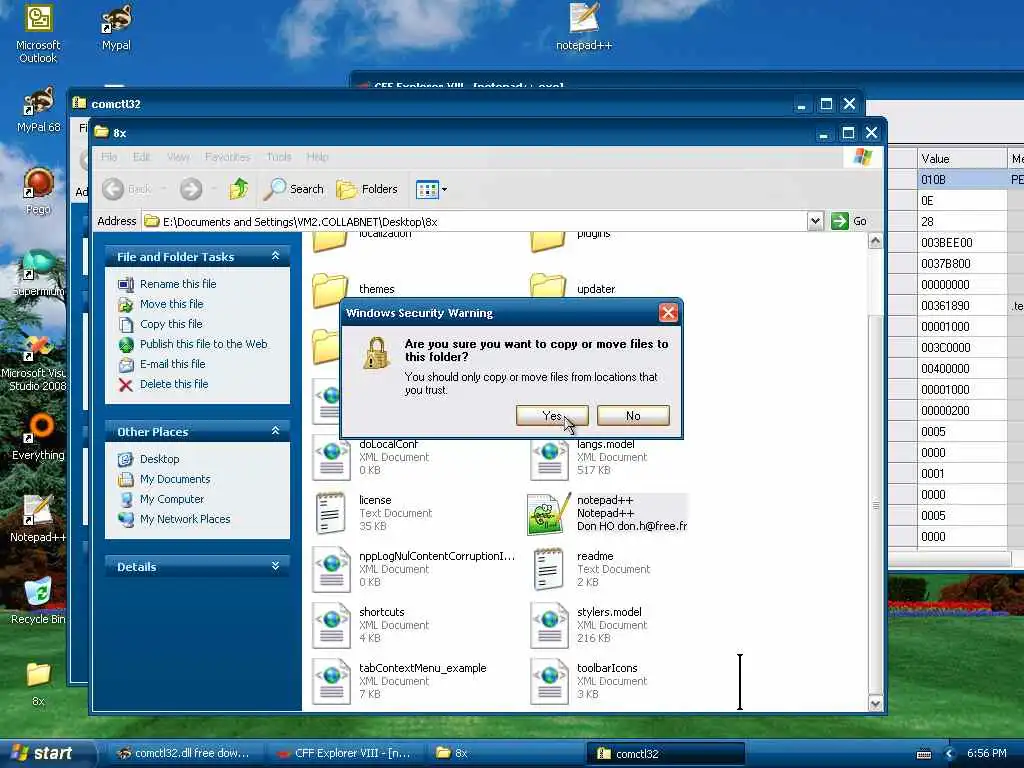Click Rename this file link

(178, 284)
